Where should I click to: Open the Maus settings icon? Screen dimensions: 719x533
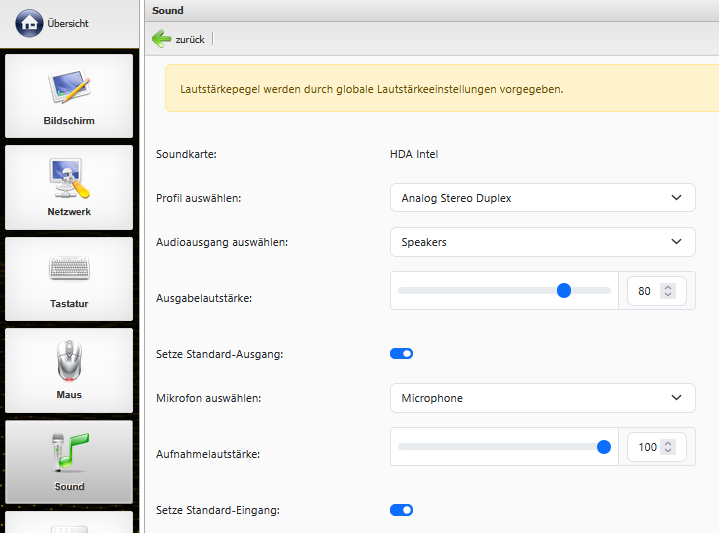click(x=69, y=362)
